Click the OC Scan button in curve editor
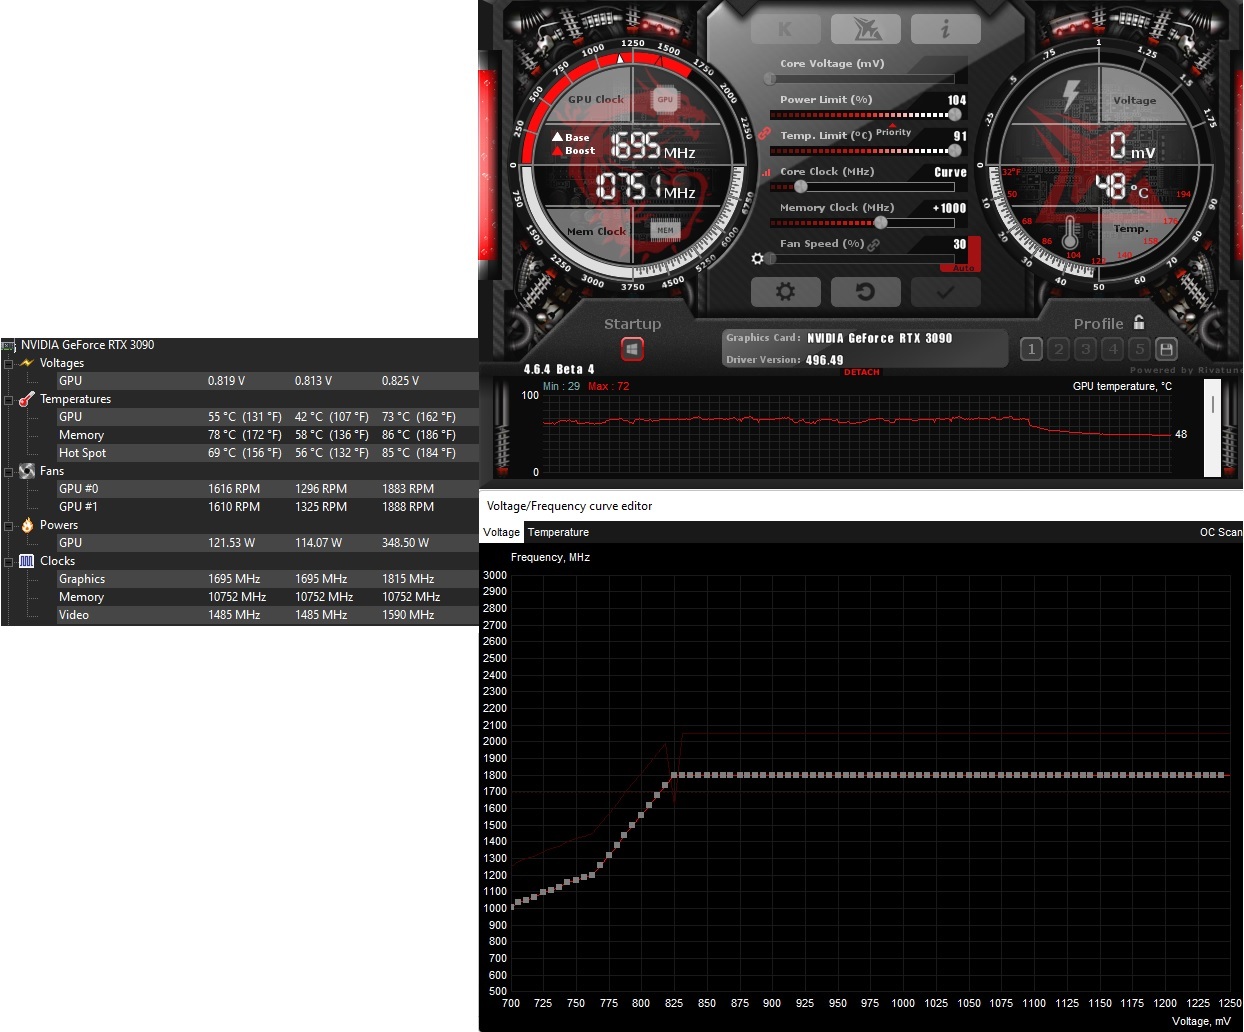Viewport: 1244px width, 1032px height. [x=1220, y=532]
